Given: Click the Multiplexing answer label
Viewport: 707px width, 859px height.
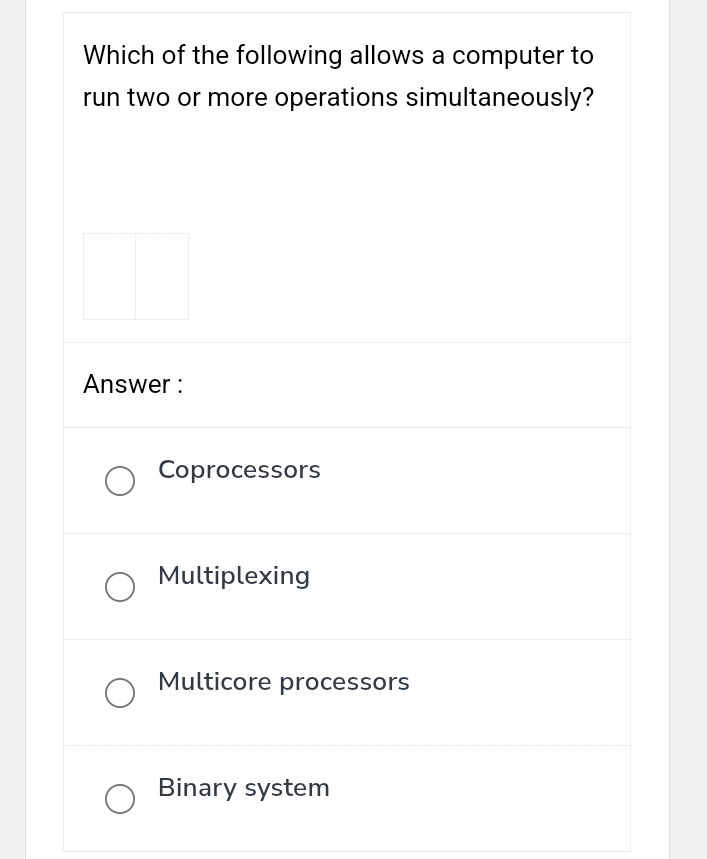Looking at the screenshot, I should (x=233, y=575).
